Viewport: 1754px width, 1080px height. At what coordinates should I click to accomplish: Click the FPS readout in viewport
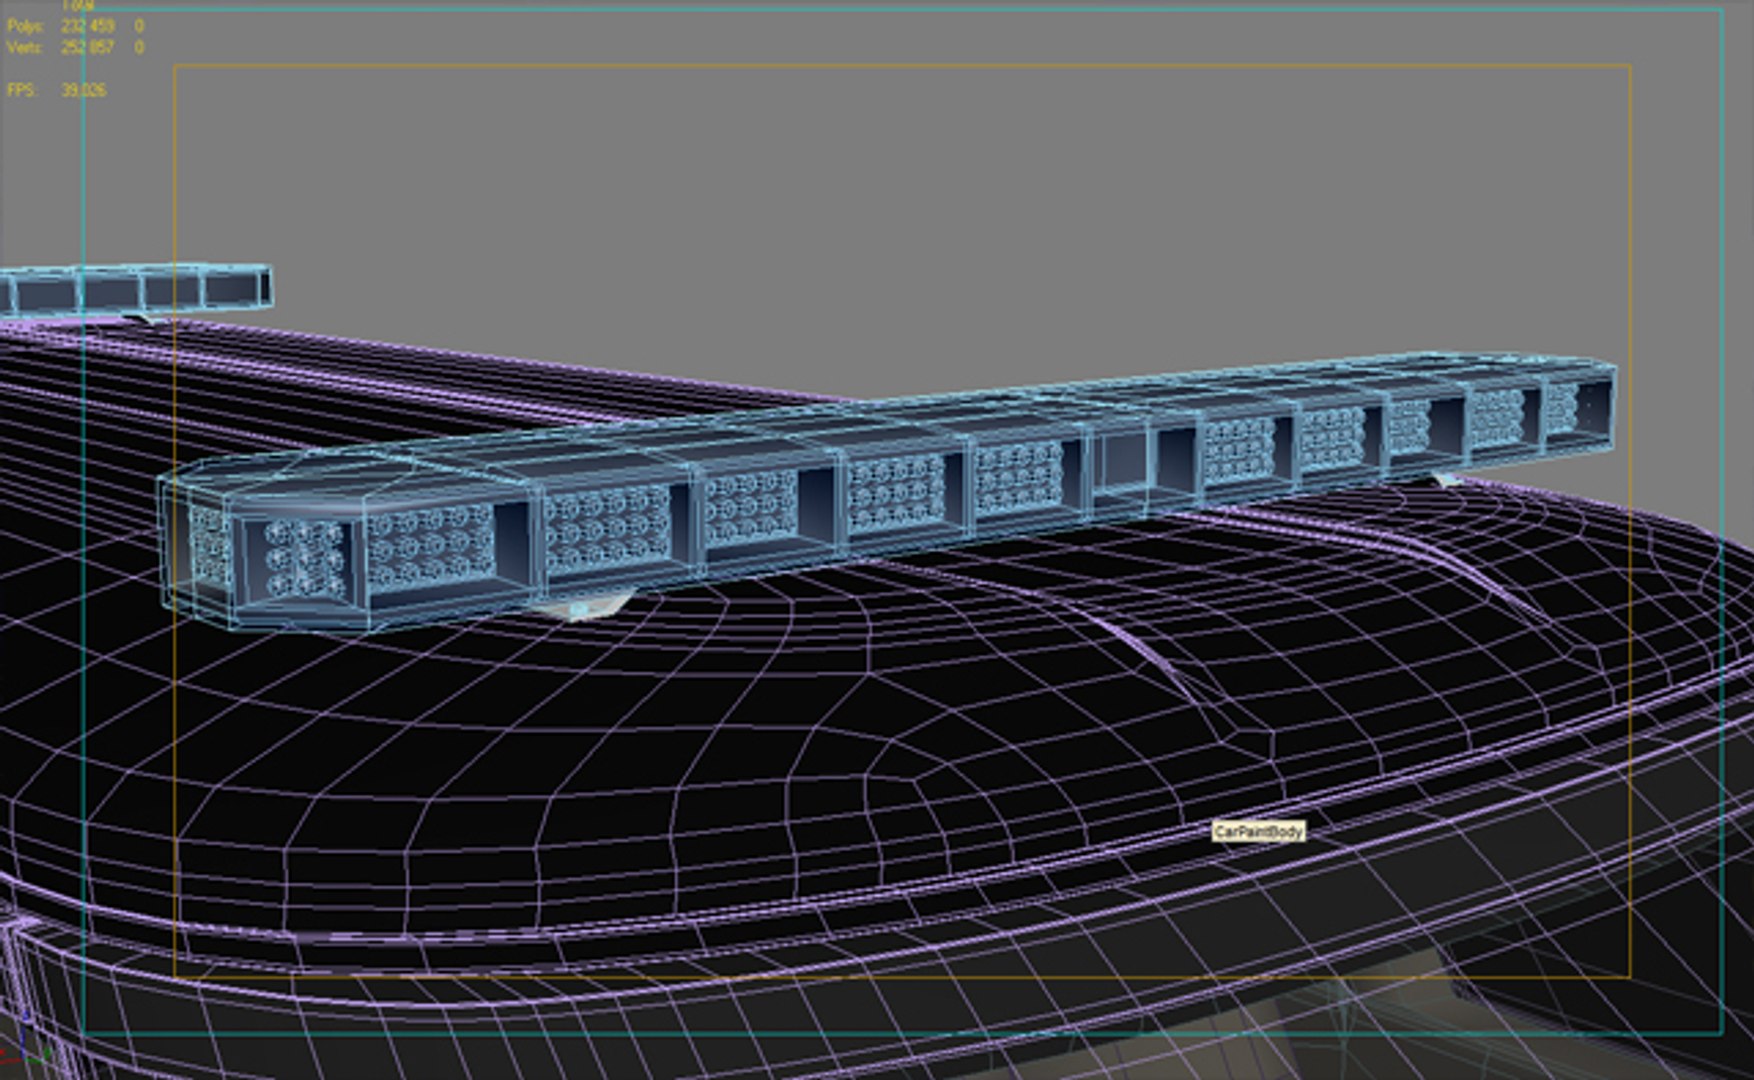click(56, 90)
